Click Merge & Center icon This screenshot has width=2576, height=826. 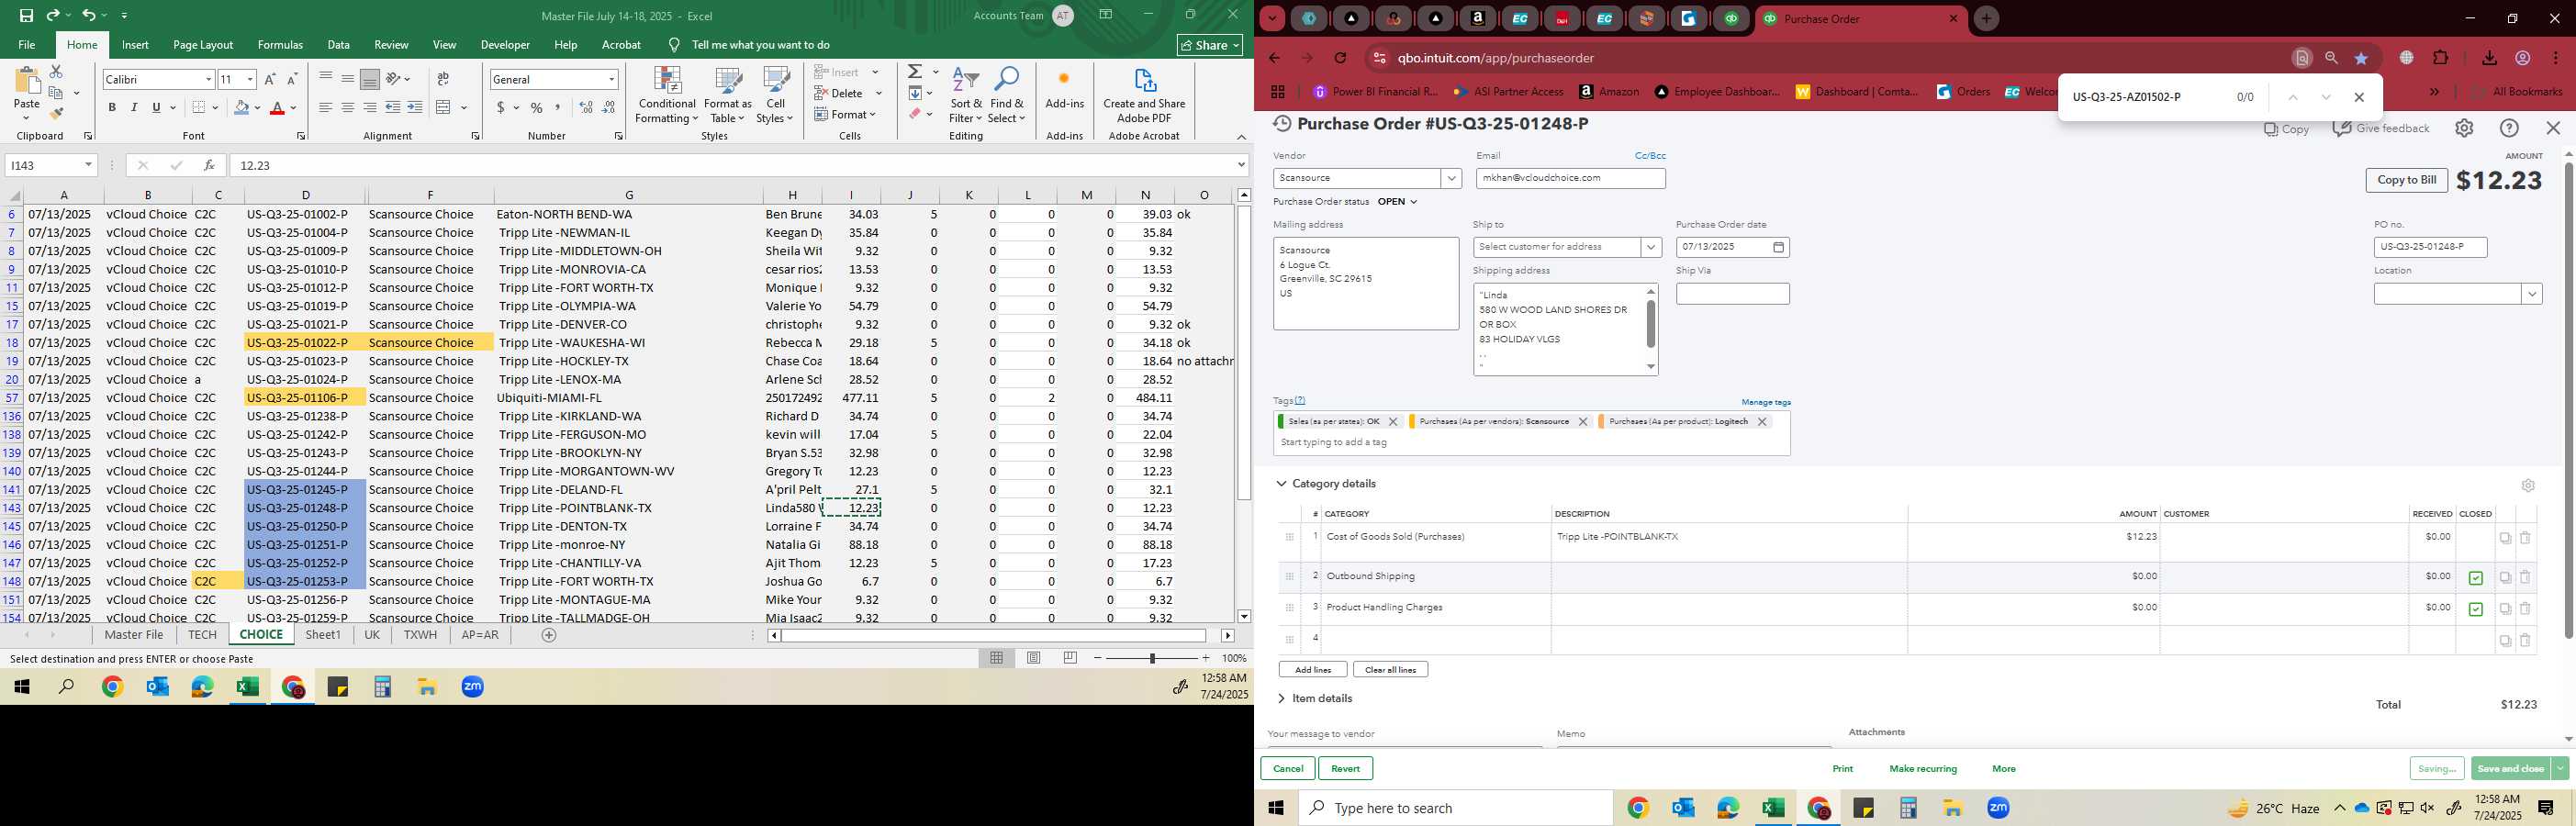click(444, 107)
